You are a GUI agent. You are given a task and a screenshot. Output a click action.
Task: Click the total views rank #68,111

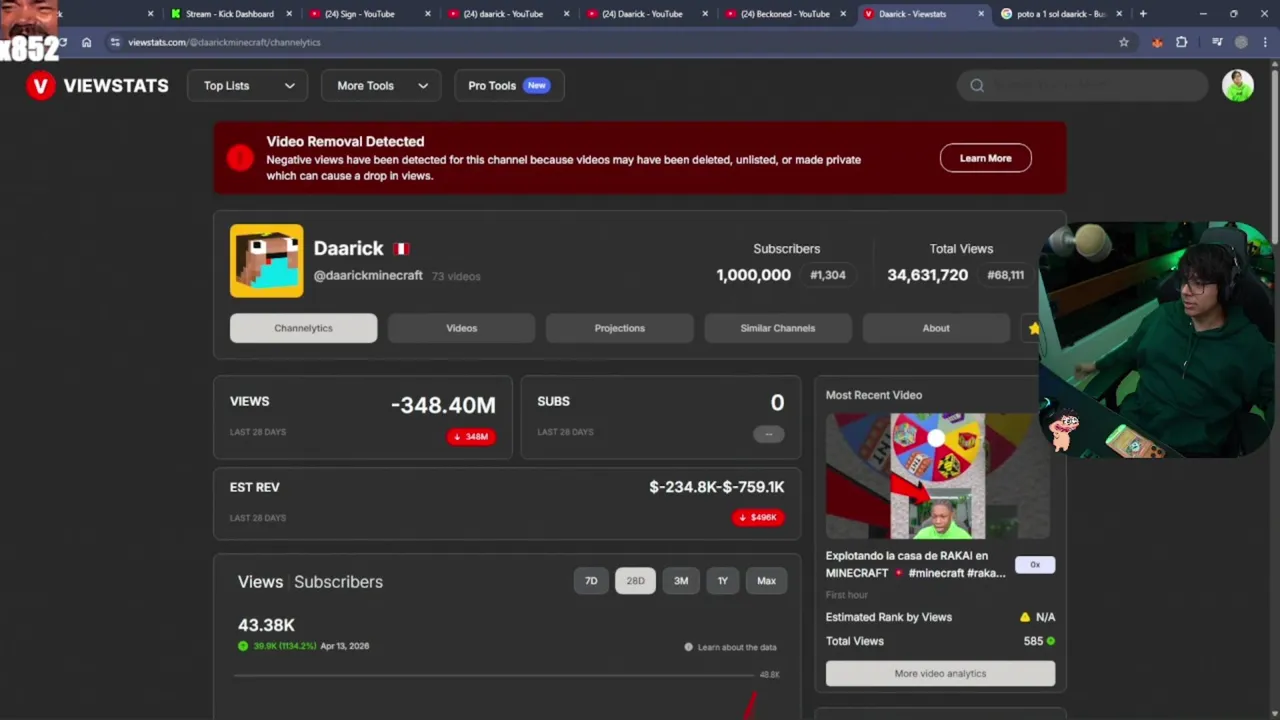click(1005, 275)
